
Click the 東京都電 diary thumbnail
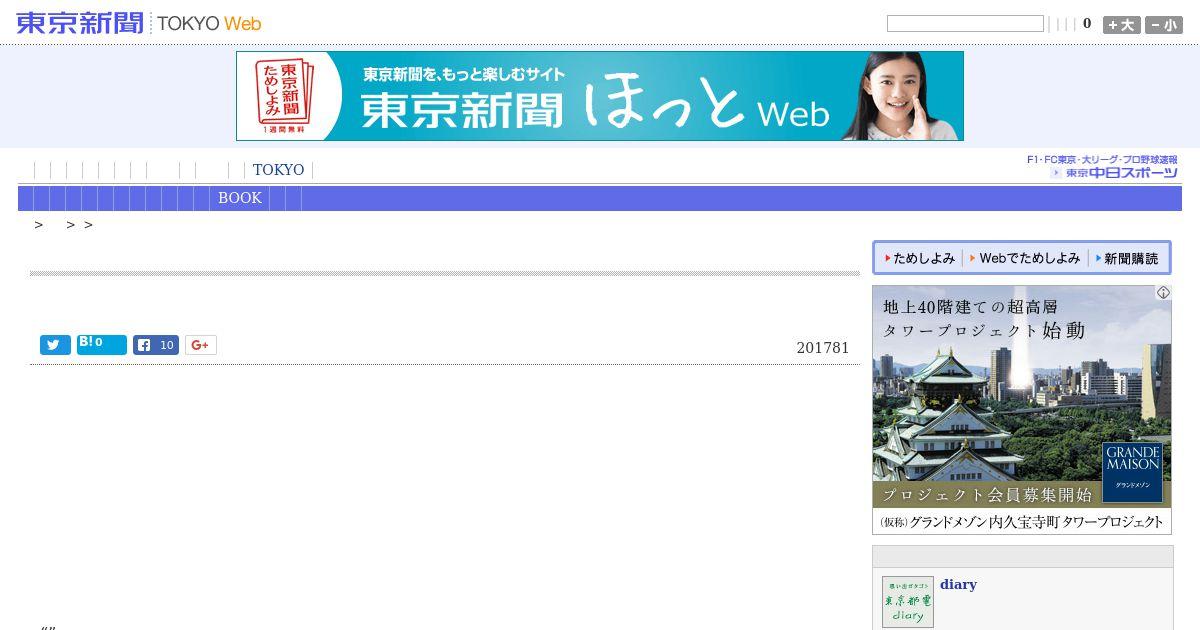908,602
